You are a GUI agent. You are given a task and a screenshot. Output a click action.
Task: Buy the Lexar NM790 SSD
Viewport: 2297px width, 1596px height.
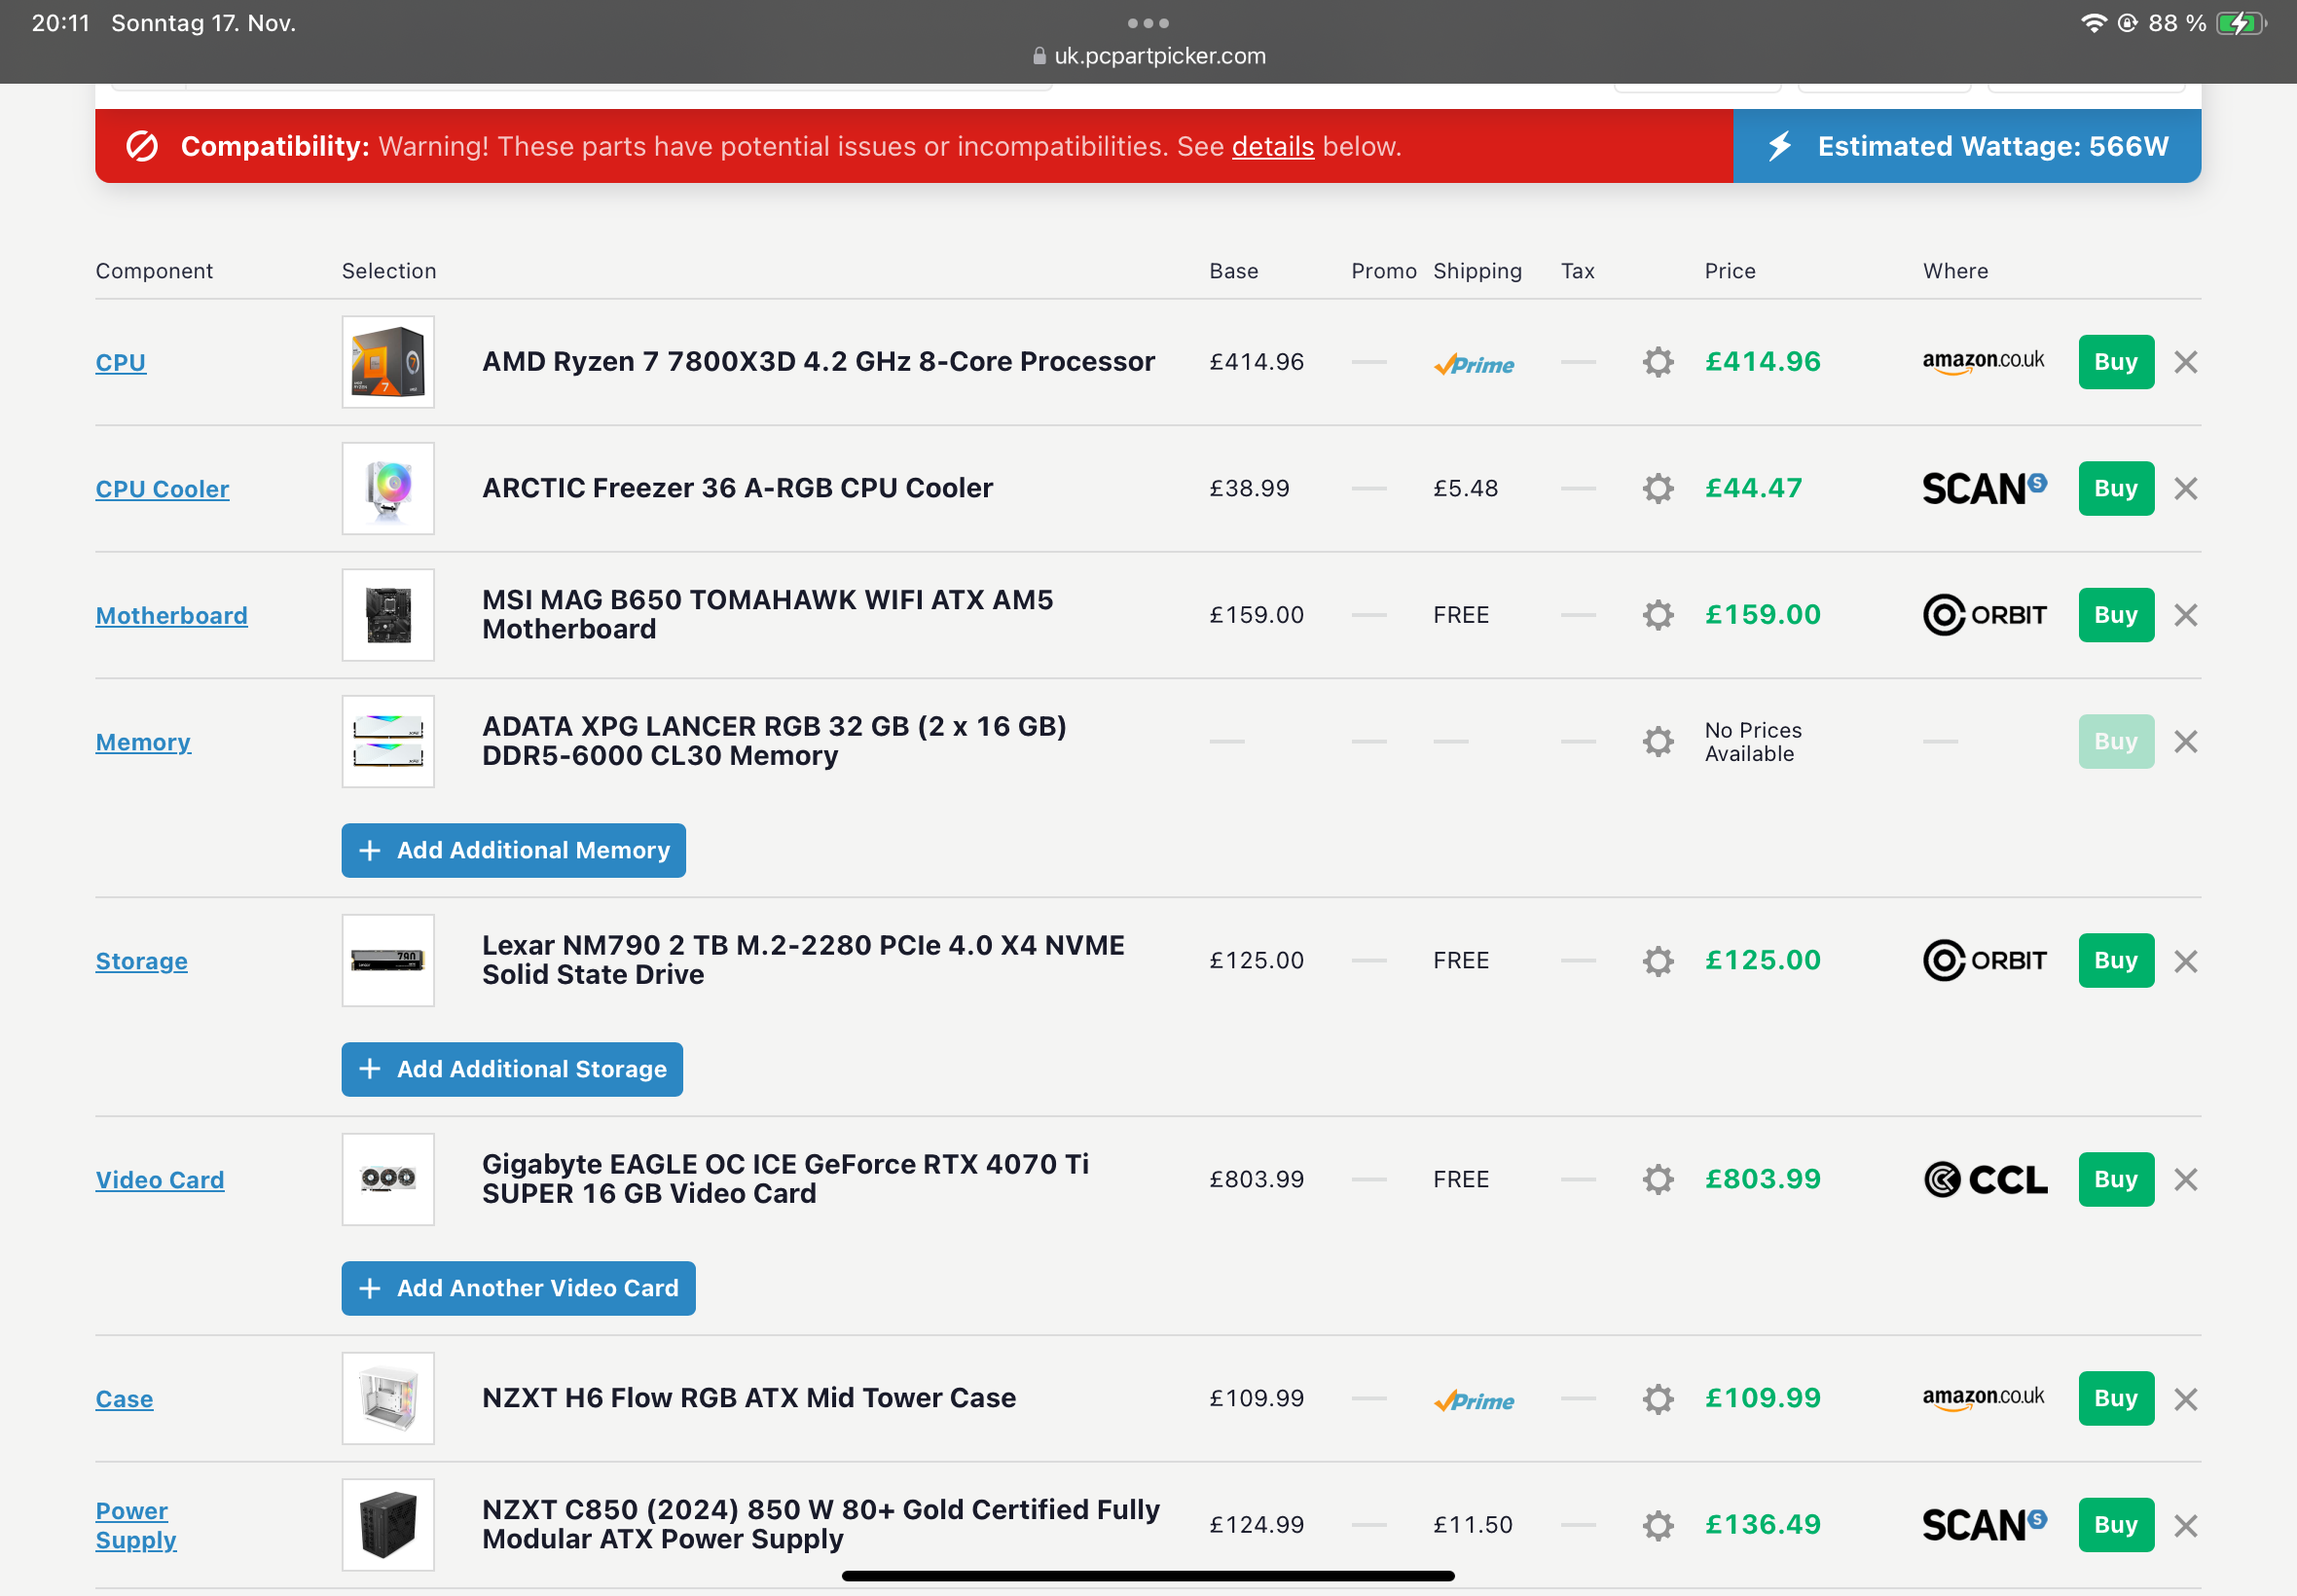(2115, 960)
